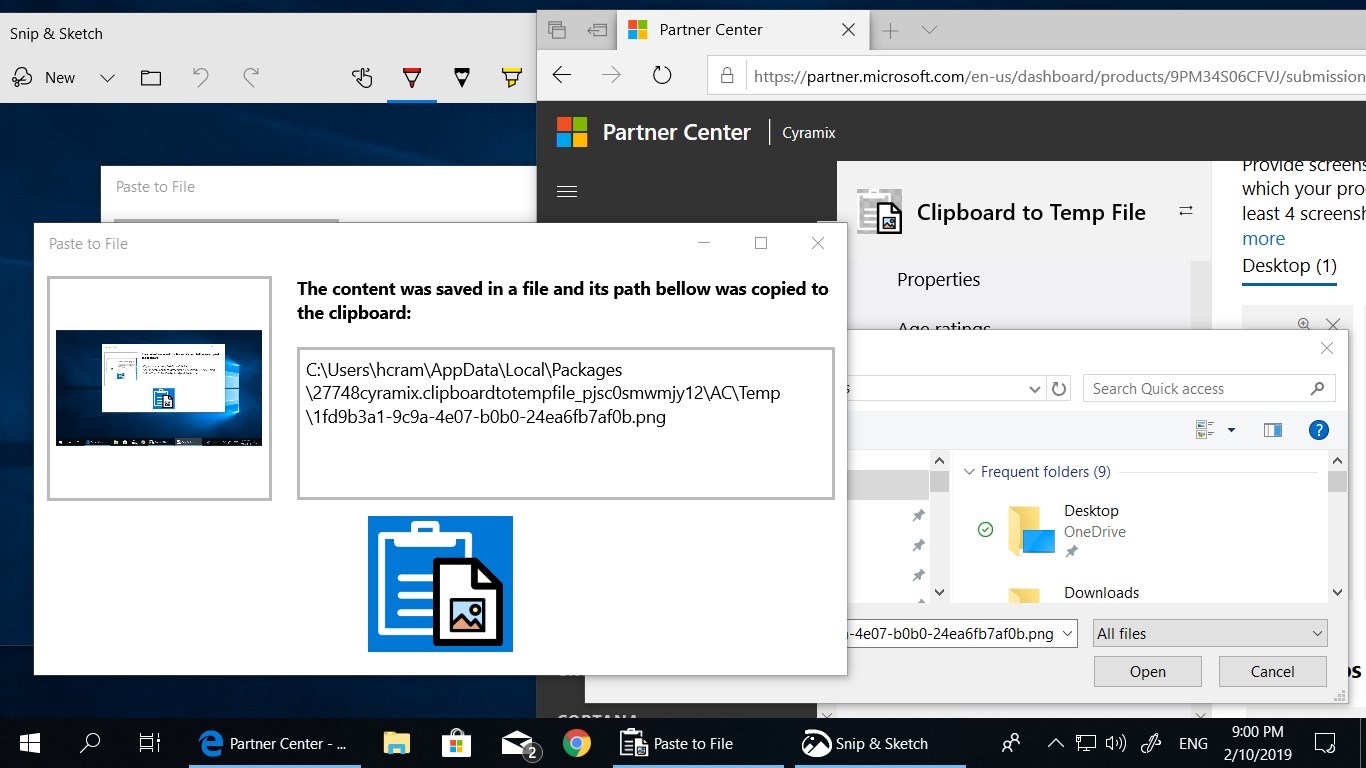Open Microsoft Store from taskbar
This screenshot has height=768, width=1366.
(x=457, y=743)
